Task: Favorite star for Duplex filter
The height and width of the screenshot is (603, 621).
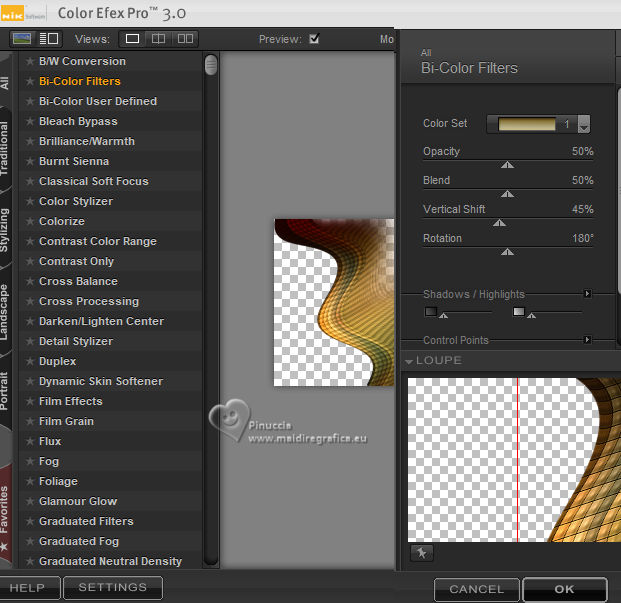Action: [30, 361]
